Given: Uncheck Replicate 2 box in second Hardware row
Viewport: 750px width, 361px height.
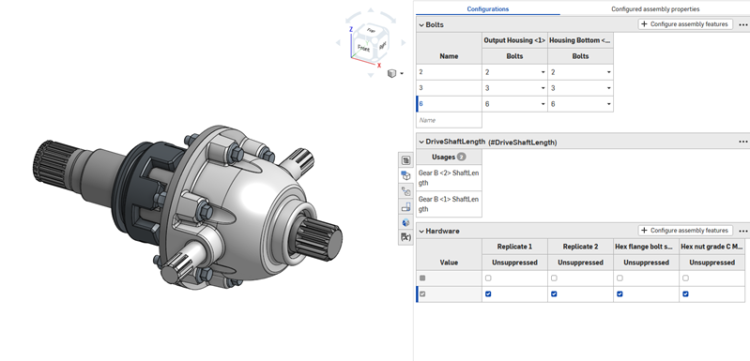Looking at the screenshot, I should 554,294.
